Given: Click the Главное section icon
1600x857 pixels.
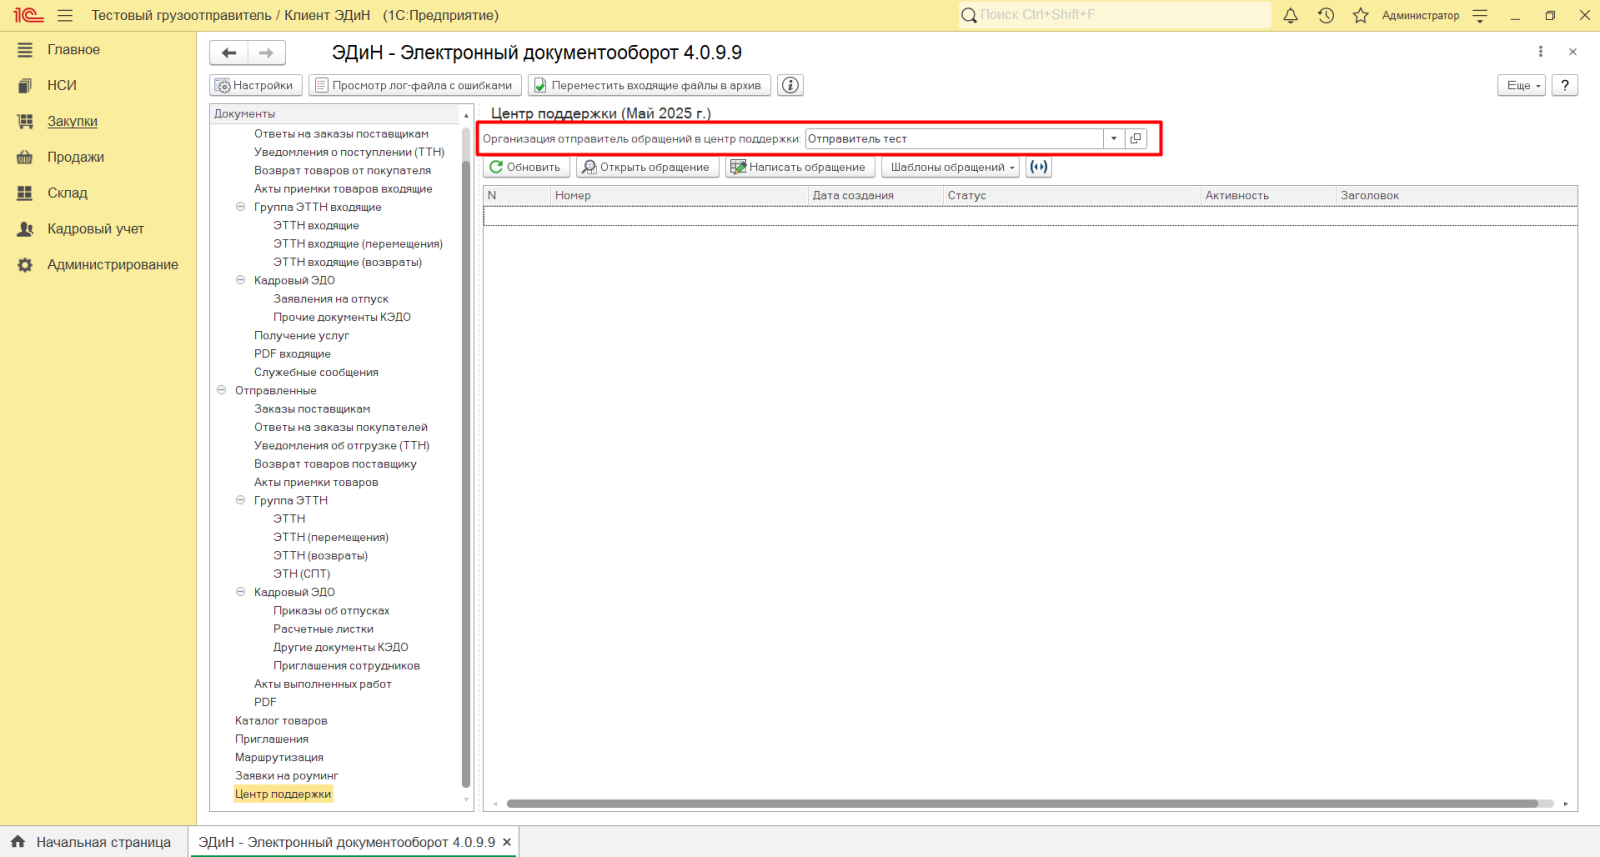Looking at the screenshot, I should 25,50.
